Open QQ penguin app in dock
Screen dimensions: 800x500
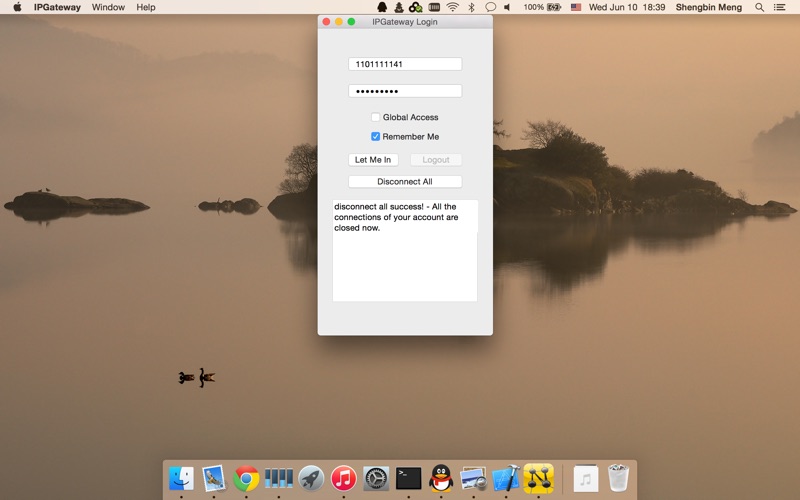tap(441, 478)
